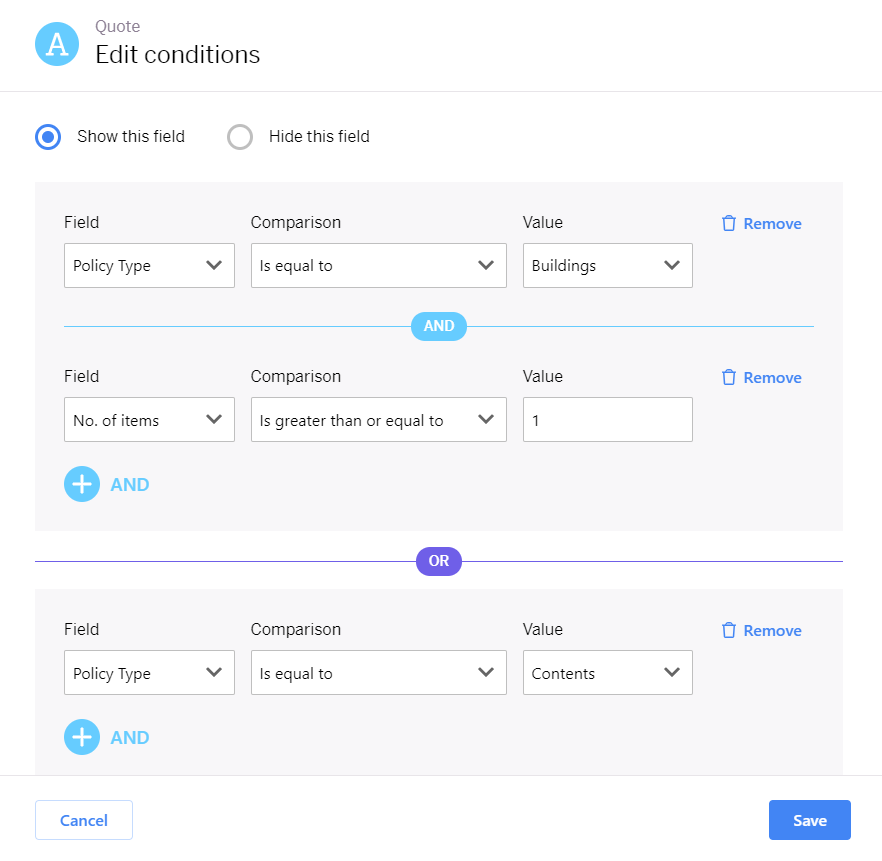Click the Save button

[809, 820]
